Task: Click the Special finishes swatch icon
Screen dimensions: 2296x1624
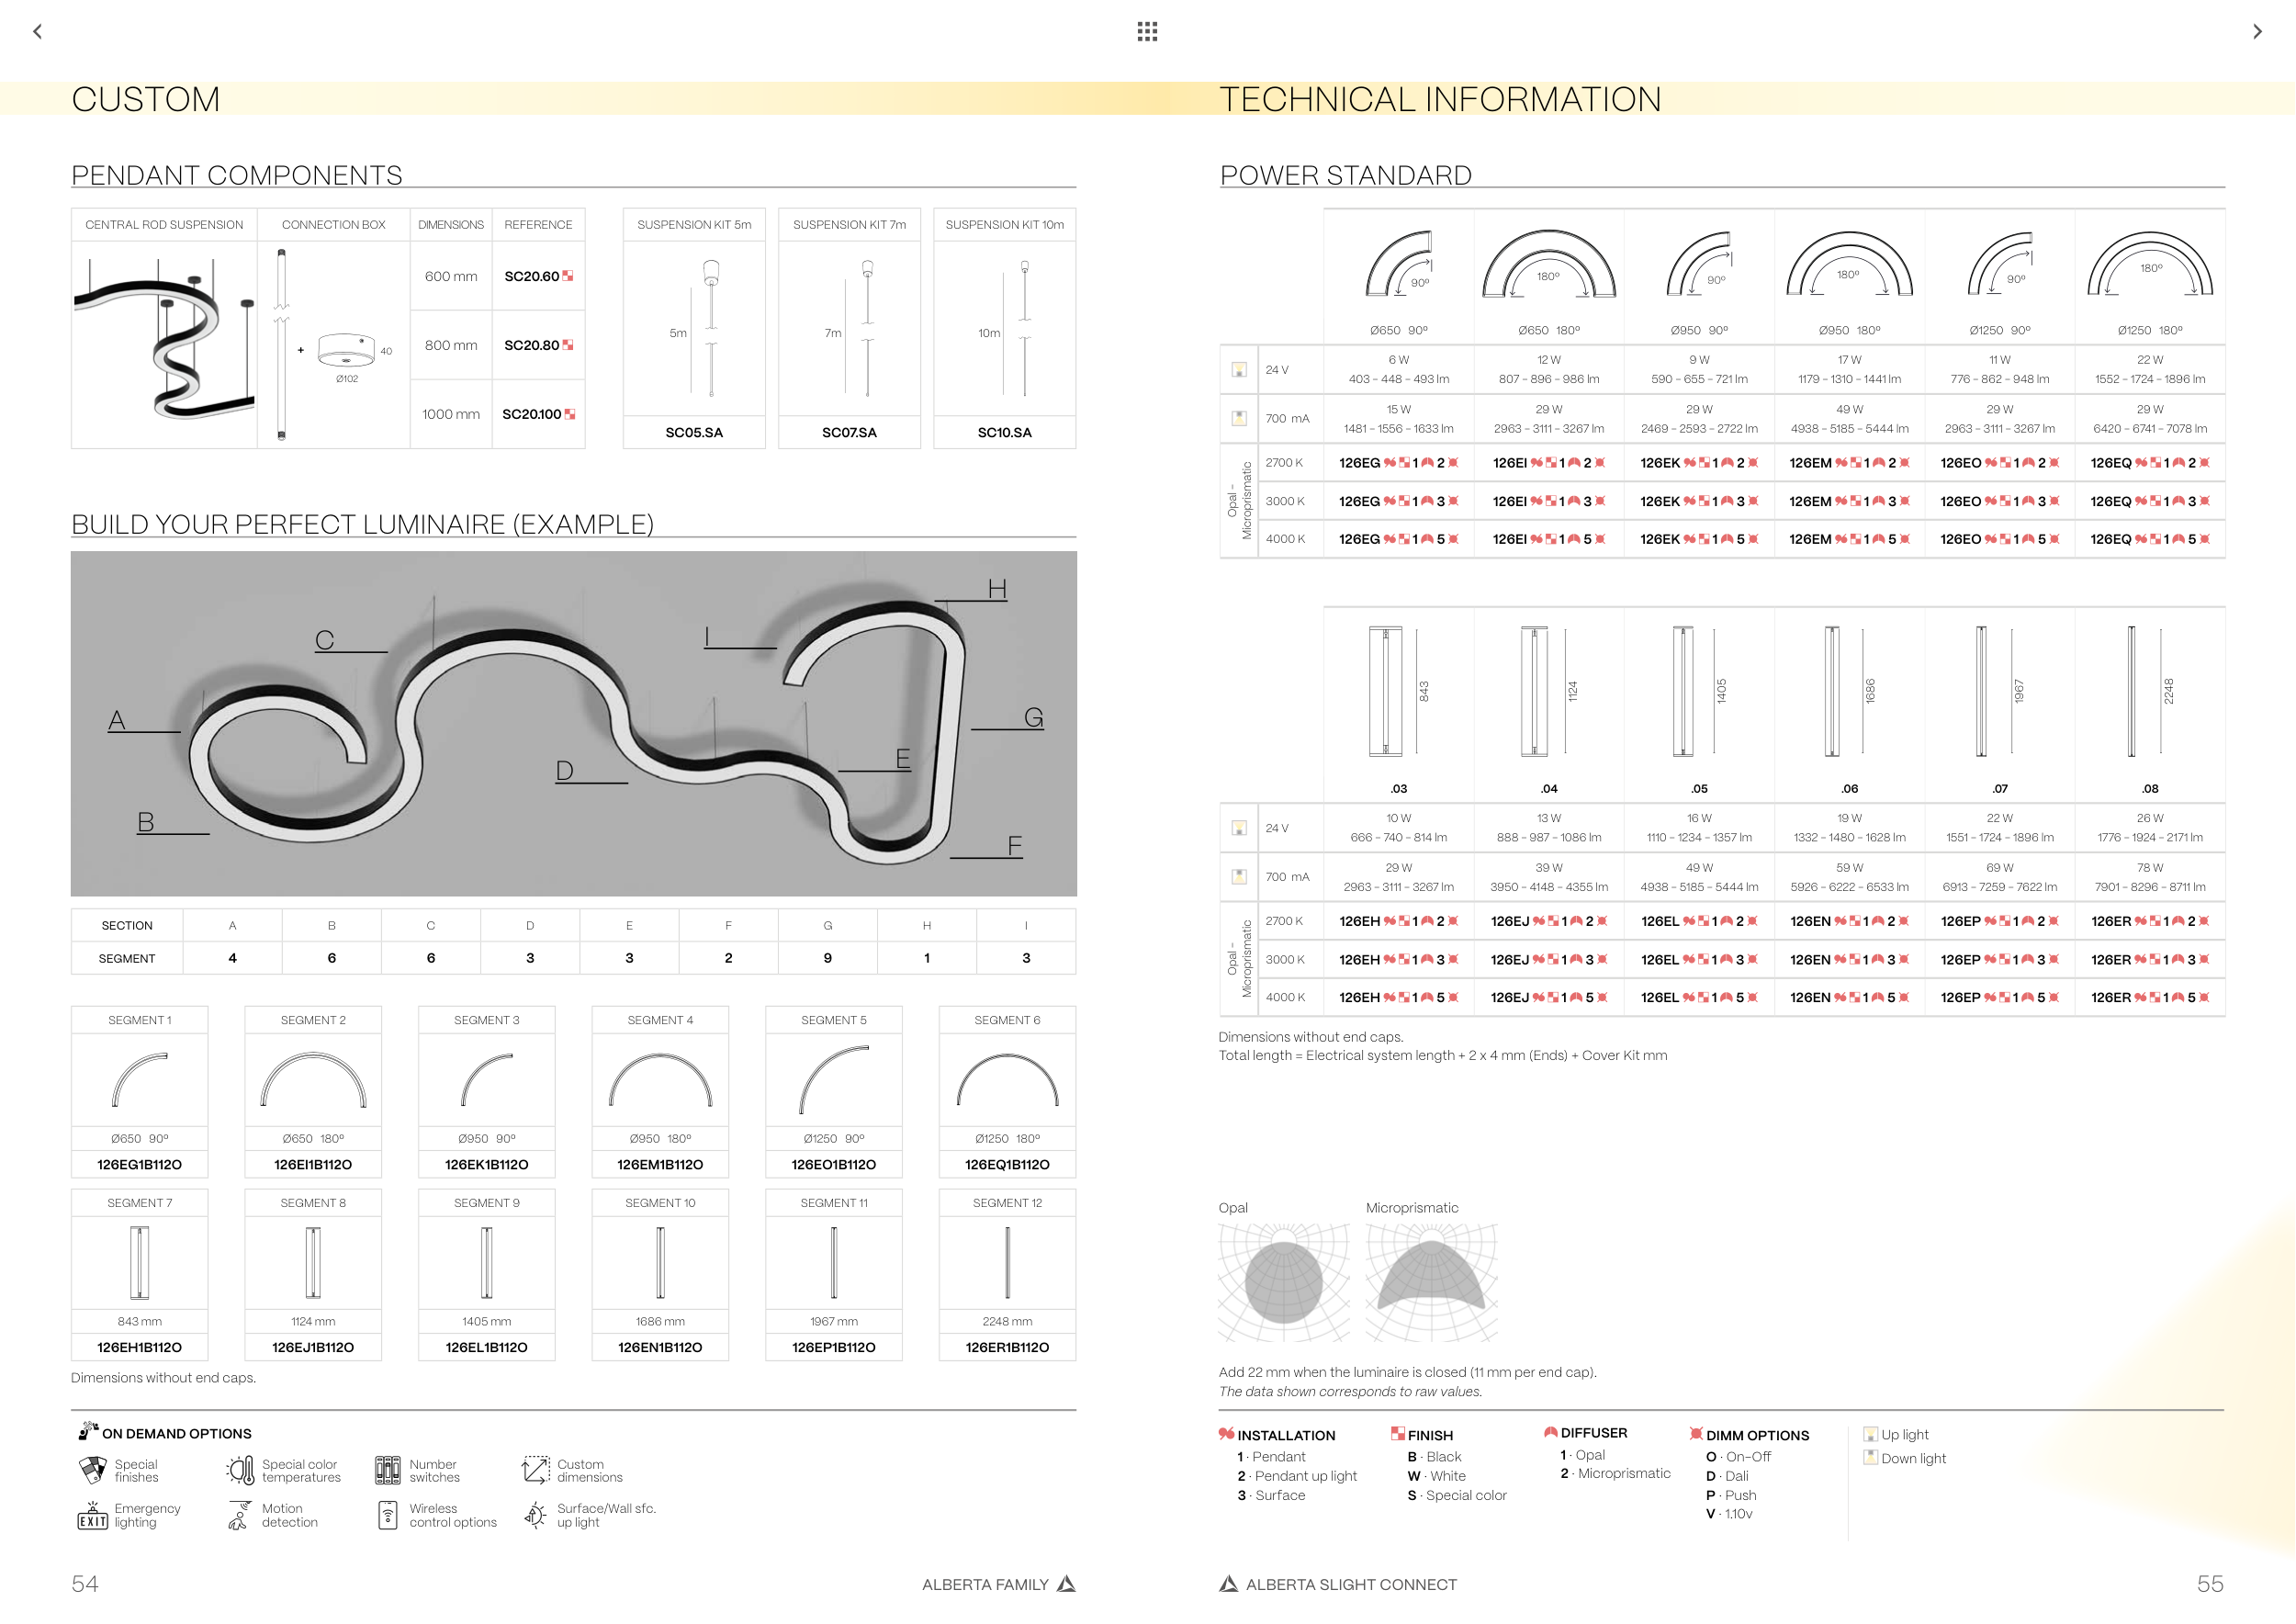Action: coord(92,1470)
